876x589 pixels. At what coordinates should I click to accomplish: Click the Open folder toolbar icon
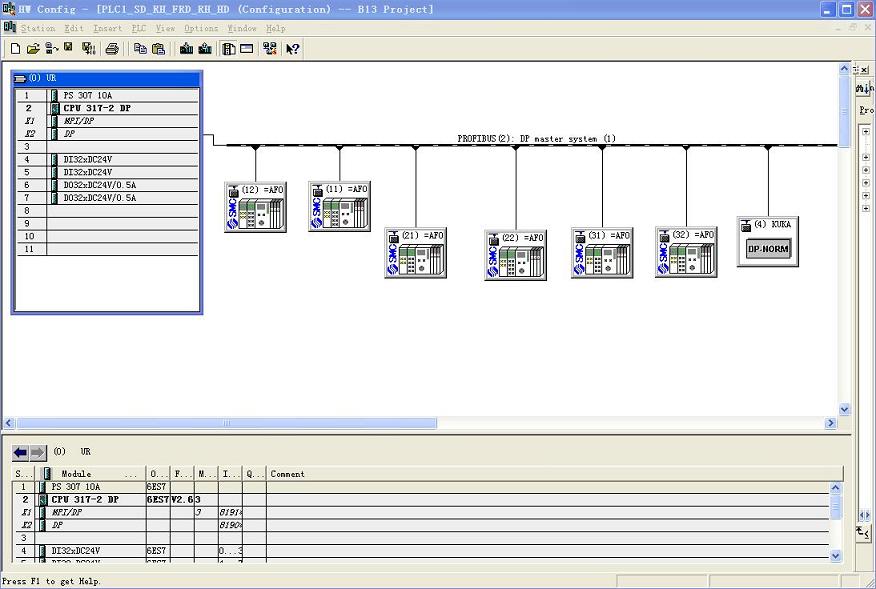click(33, 48)
